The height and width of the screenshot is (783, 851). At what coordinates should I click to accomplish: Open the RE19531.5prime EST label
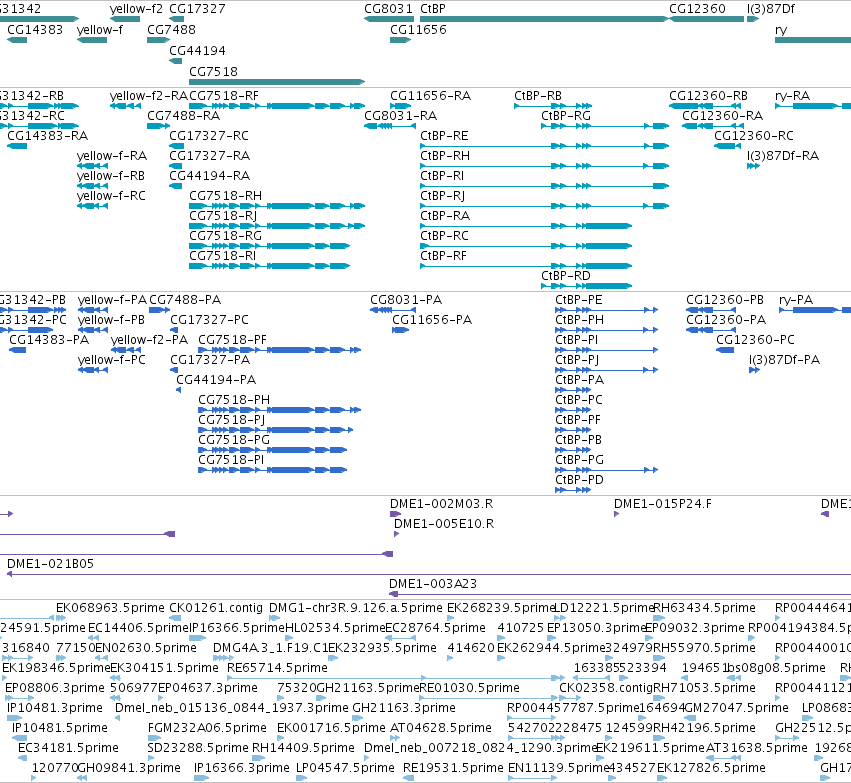pos(453,768)
